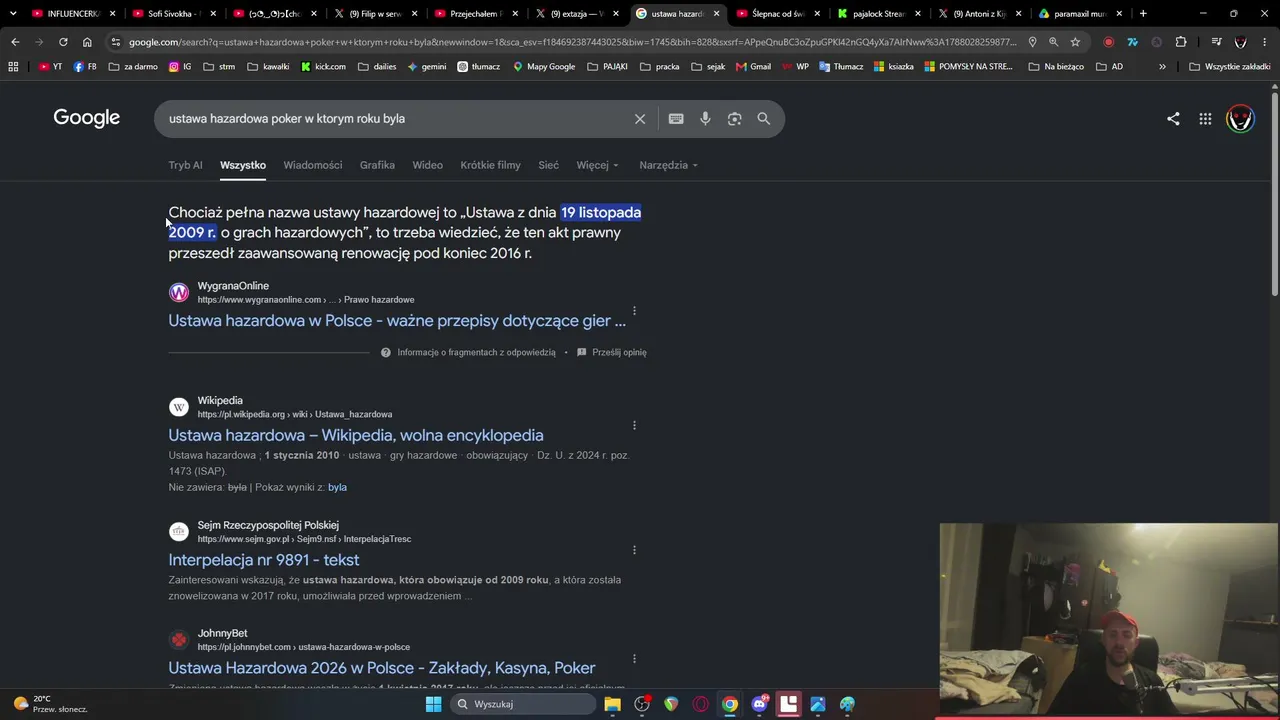Expand the Więcej dropdown
Viewport: 1280px width, 720px height.
[x=598, y=165]
